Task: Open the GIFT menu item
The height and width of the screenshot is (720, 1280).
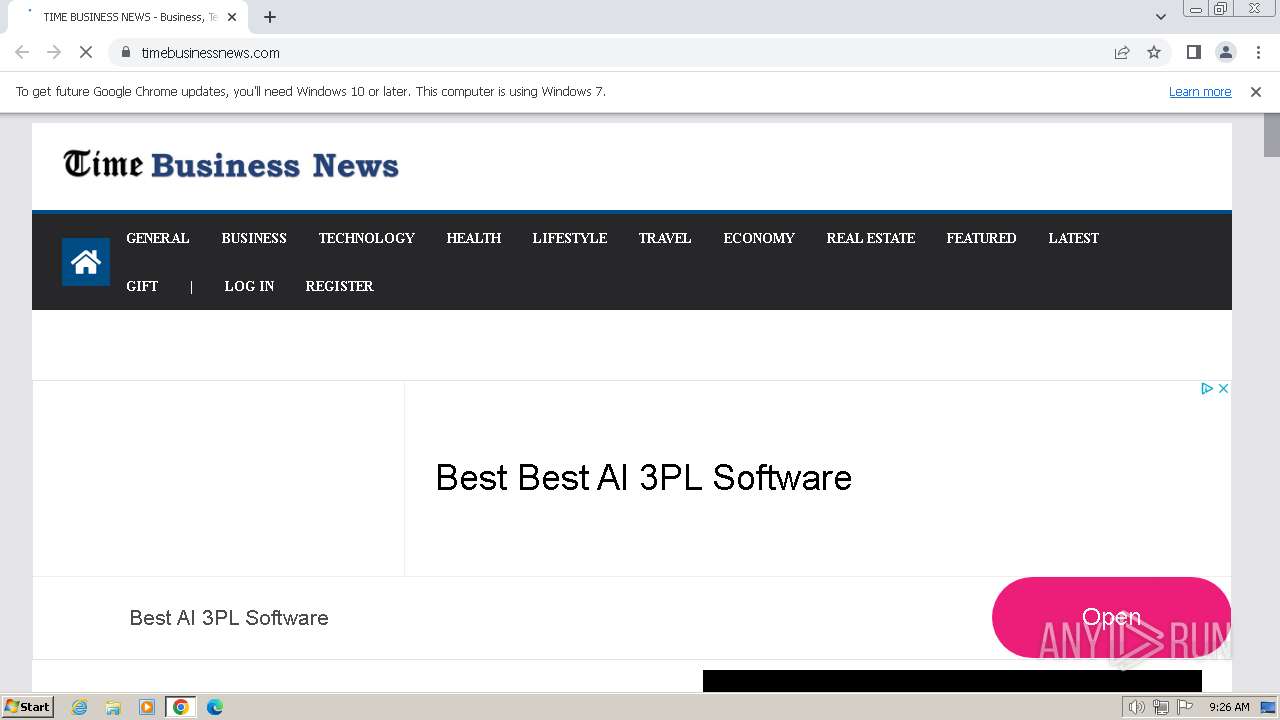Action: (142, 286)
